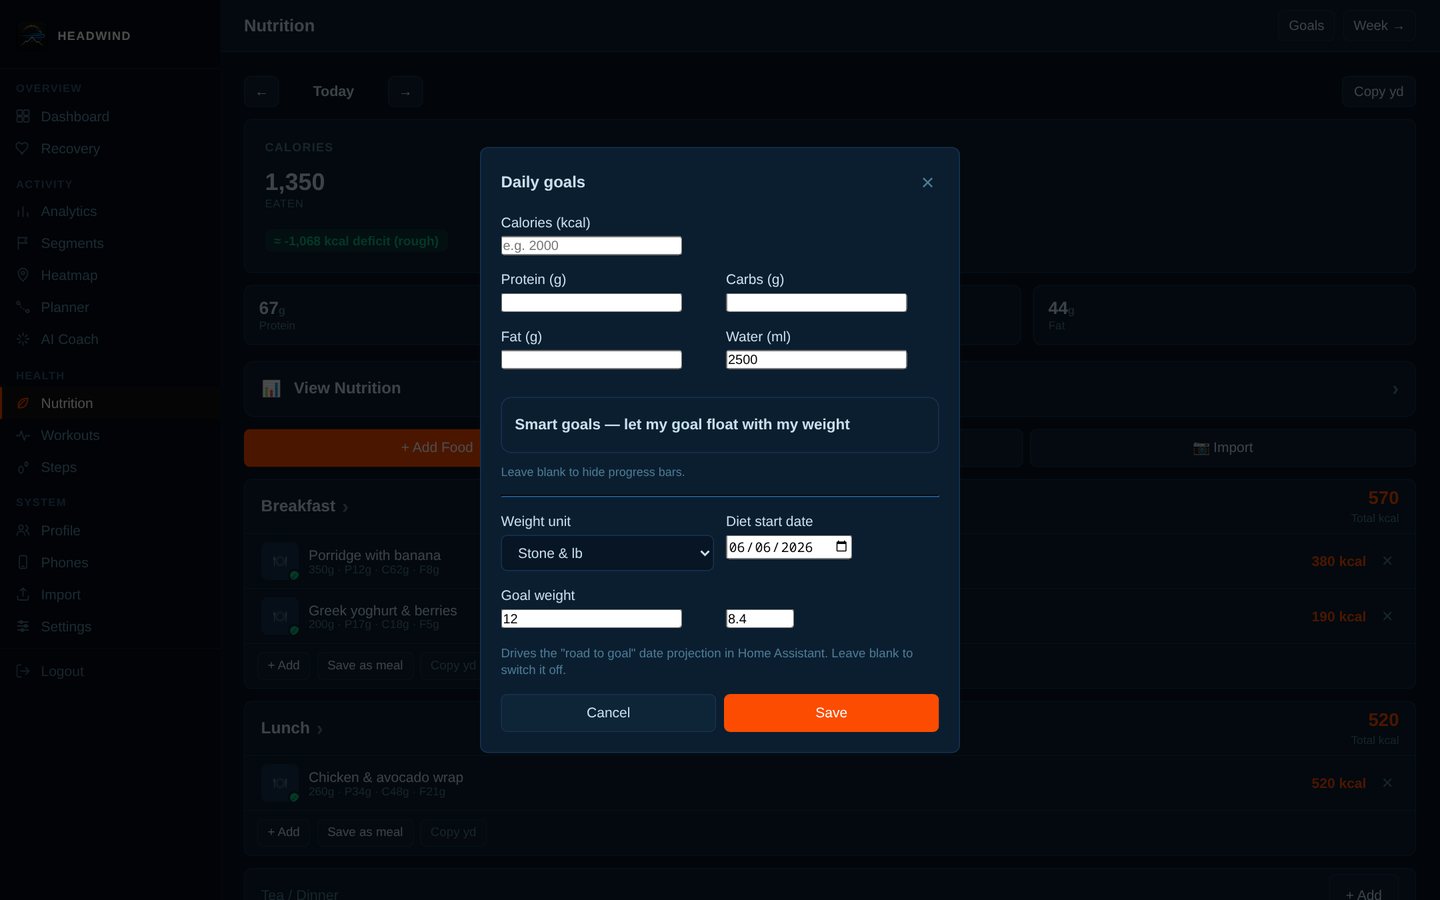Go to the next day arrow
This screenshot has height=900, width=1440.
(405, 92)
